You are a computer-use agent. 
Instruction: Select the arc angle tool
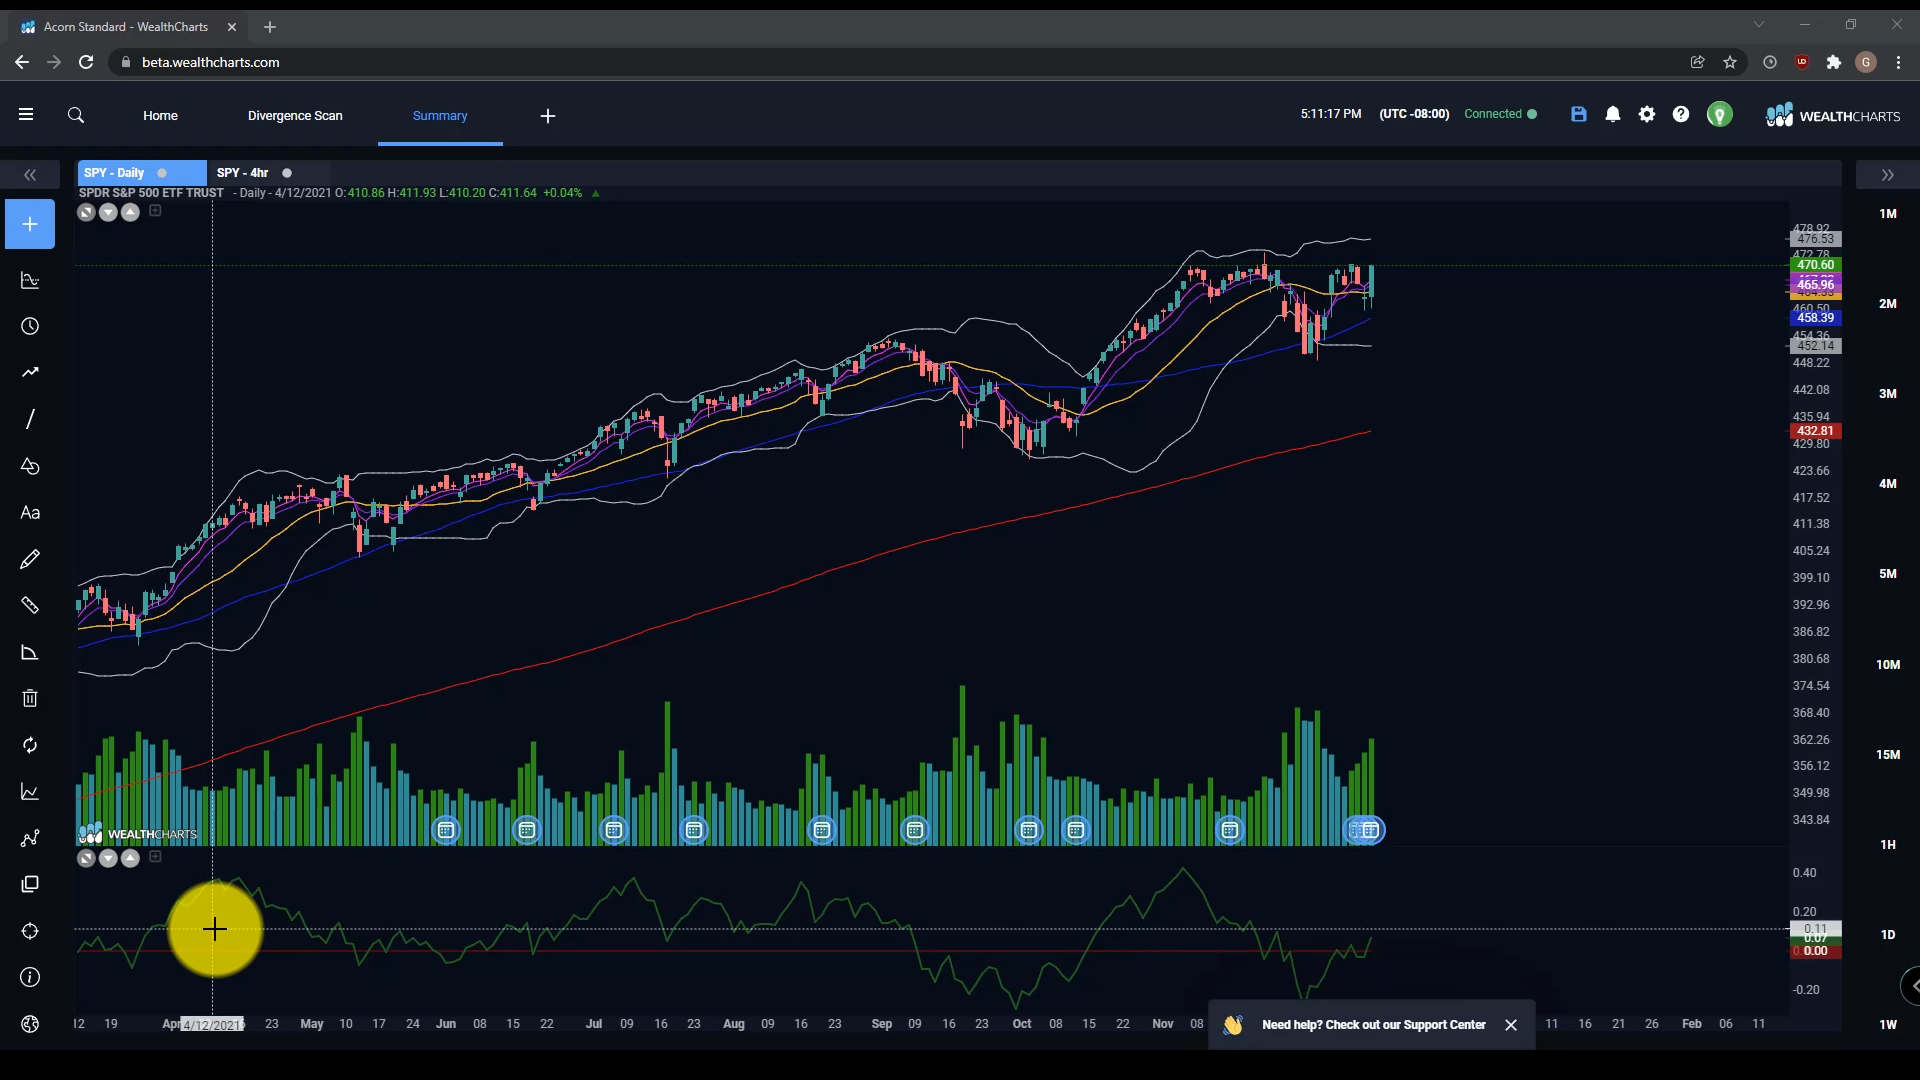tap(30, 652)
